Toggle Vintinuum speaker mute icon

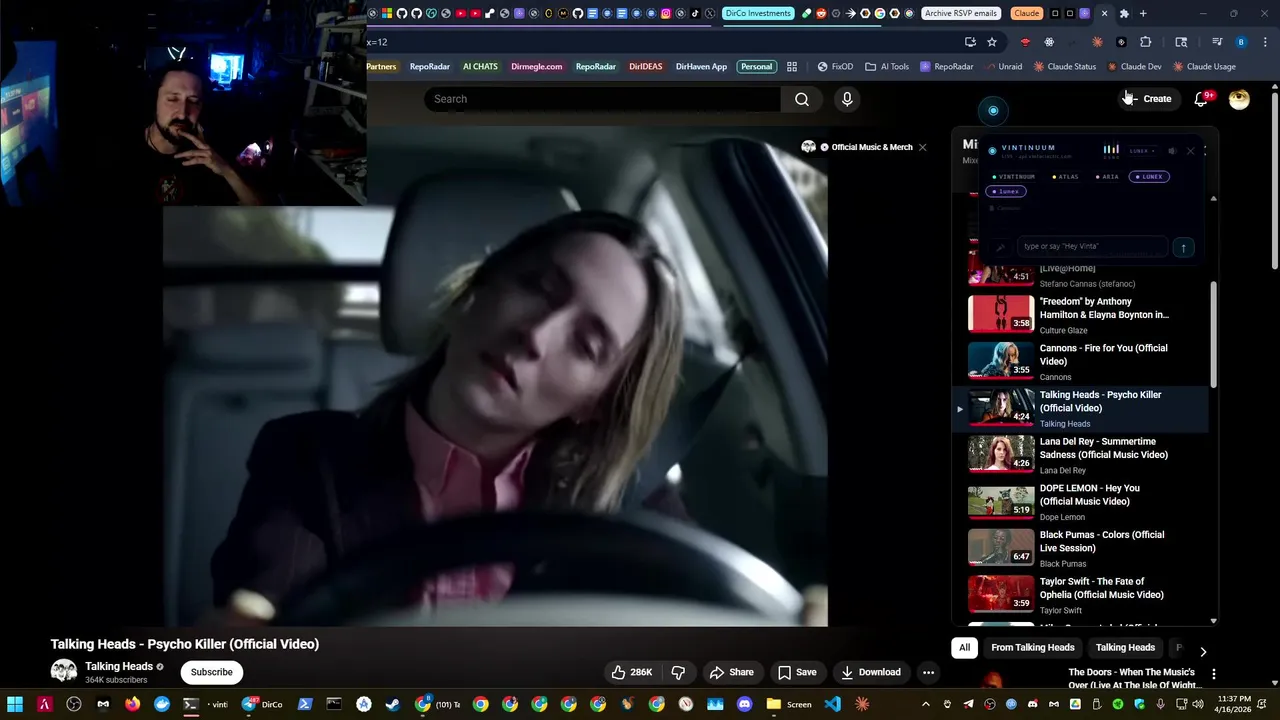tap(1172, 151)
